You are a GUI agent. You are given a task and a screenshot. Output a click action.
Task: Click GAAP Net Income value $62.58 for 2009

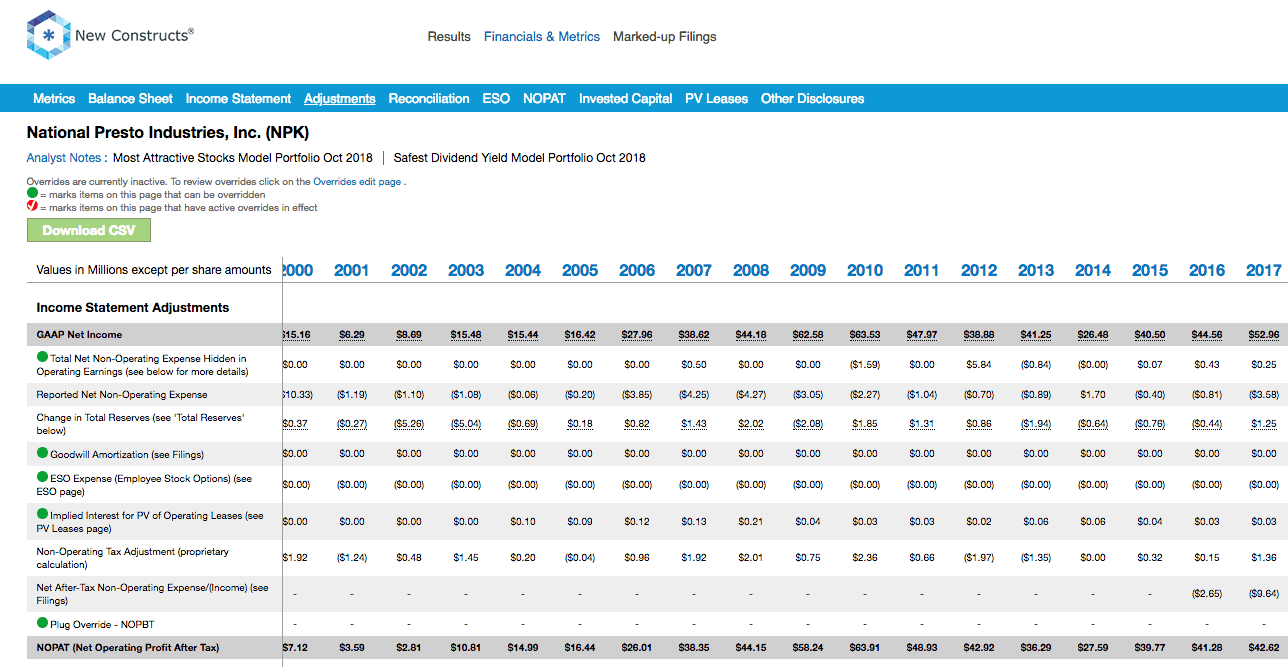pyautogui.click(x=808, y=334)
